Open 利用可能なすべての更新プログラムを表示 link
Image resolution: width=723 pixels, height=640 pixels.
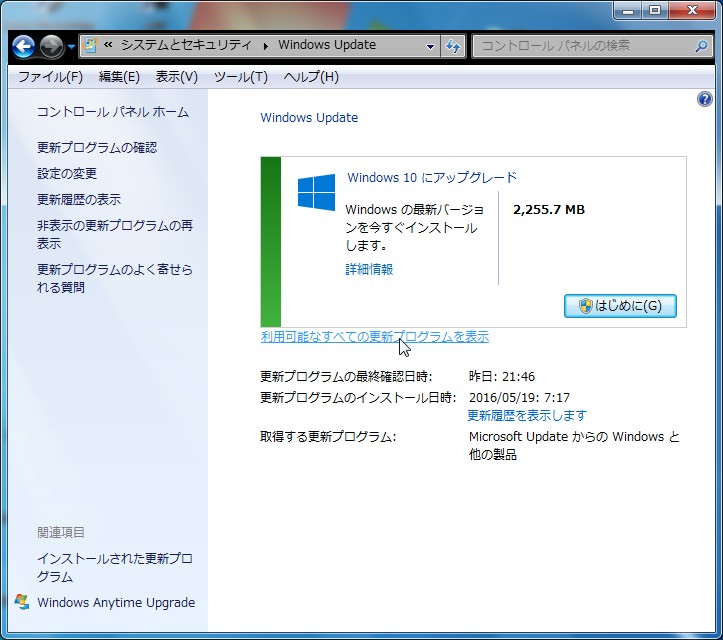pyautogui.click(x=375, y=337)
